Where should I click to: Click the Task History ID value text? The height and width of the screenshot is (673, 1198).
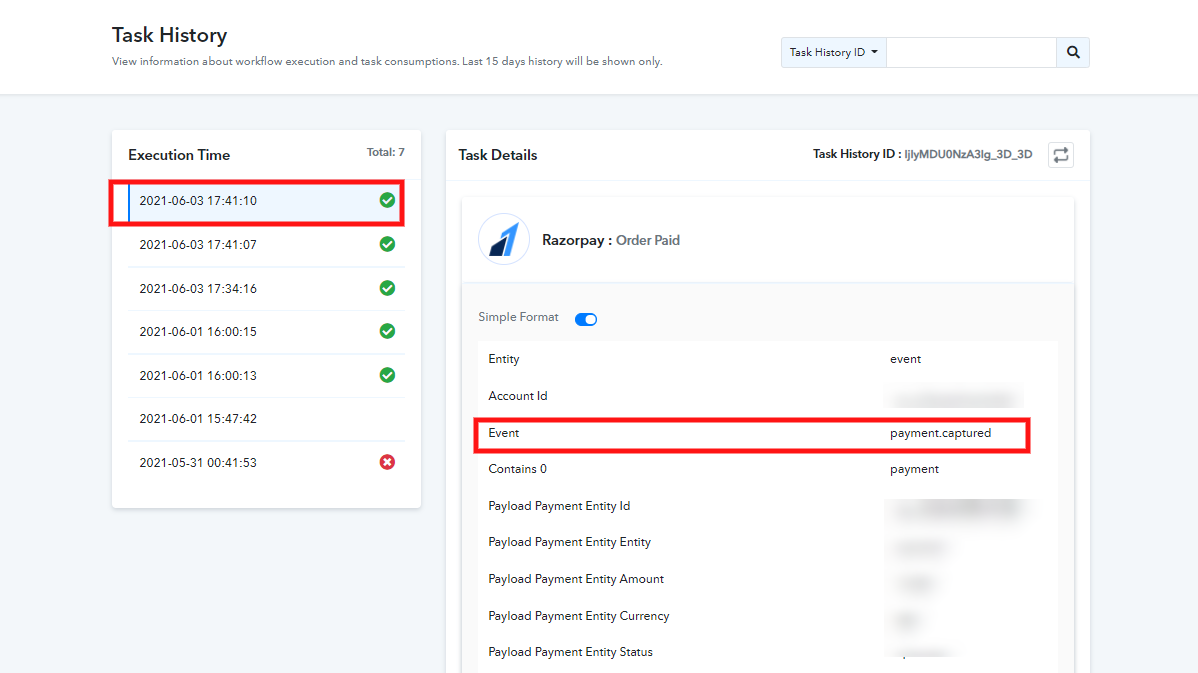[x=968, y=154]
